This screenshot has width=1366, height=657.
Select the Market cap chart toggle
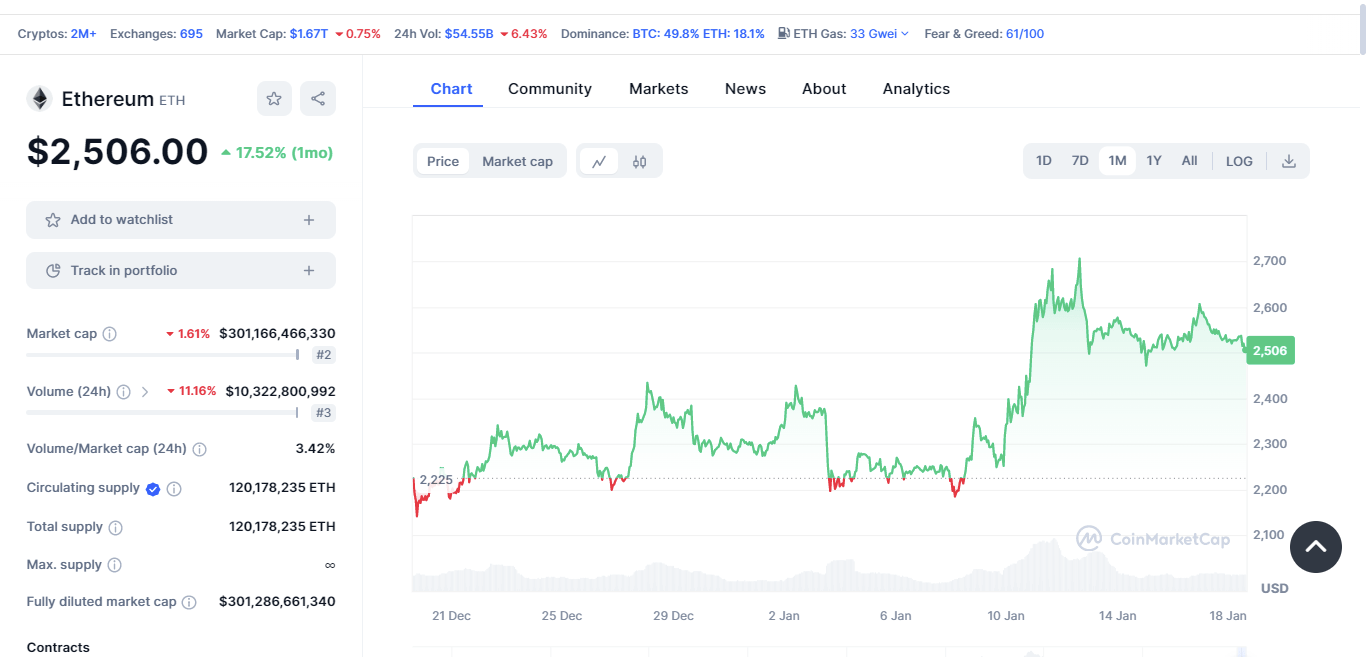pos(517,161)
